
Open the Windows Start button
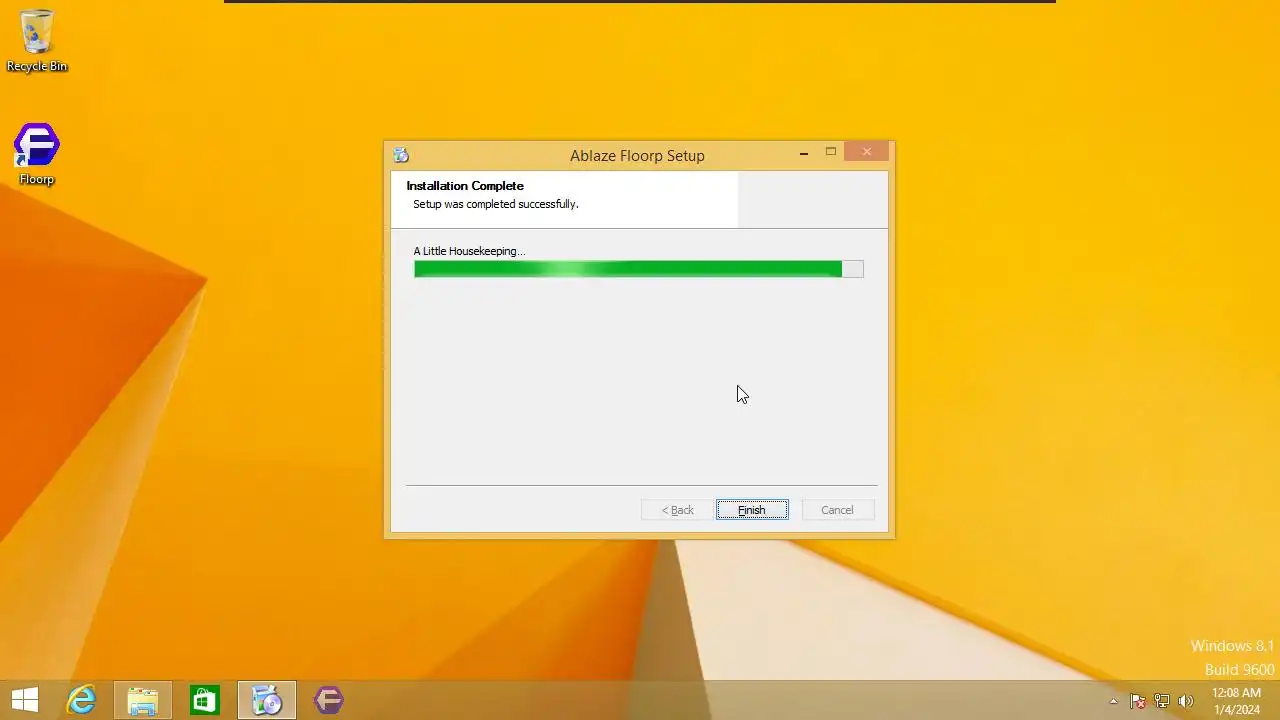24,700
